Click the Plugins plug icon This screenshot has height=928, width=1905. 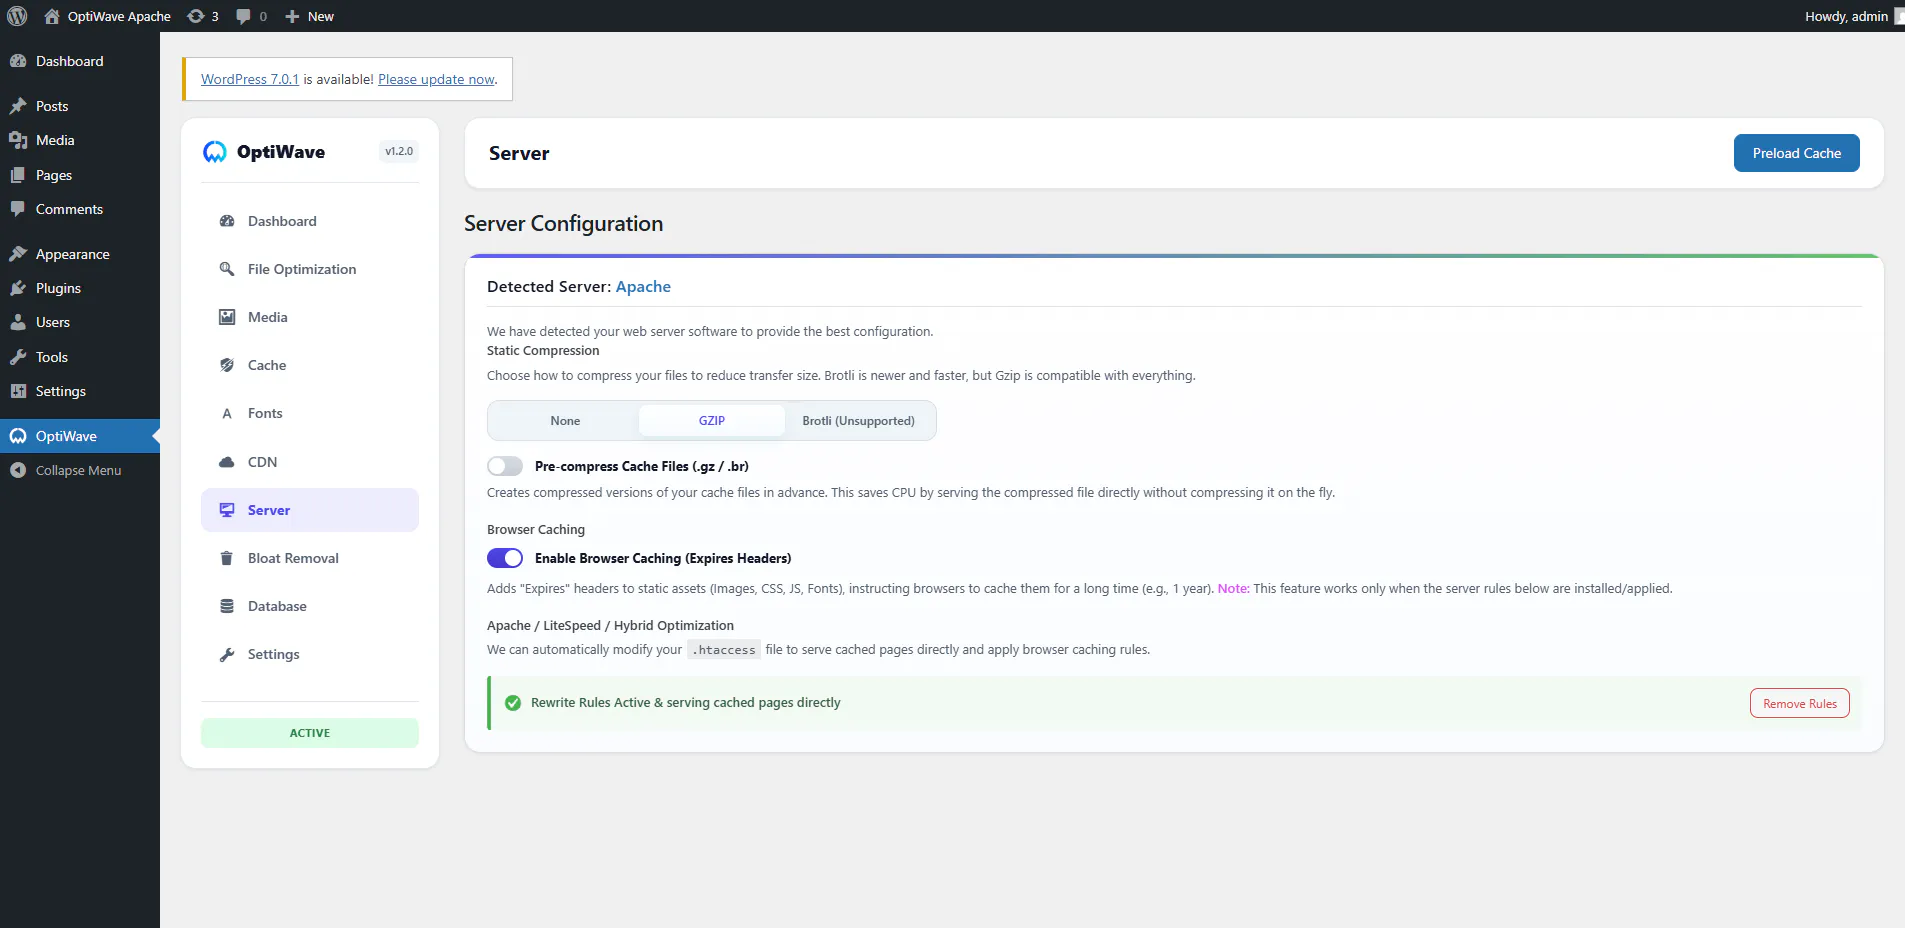18,288
